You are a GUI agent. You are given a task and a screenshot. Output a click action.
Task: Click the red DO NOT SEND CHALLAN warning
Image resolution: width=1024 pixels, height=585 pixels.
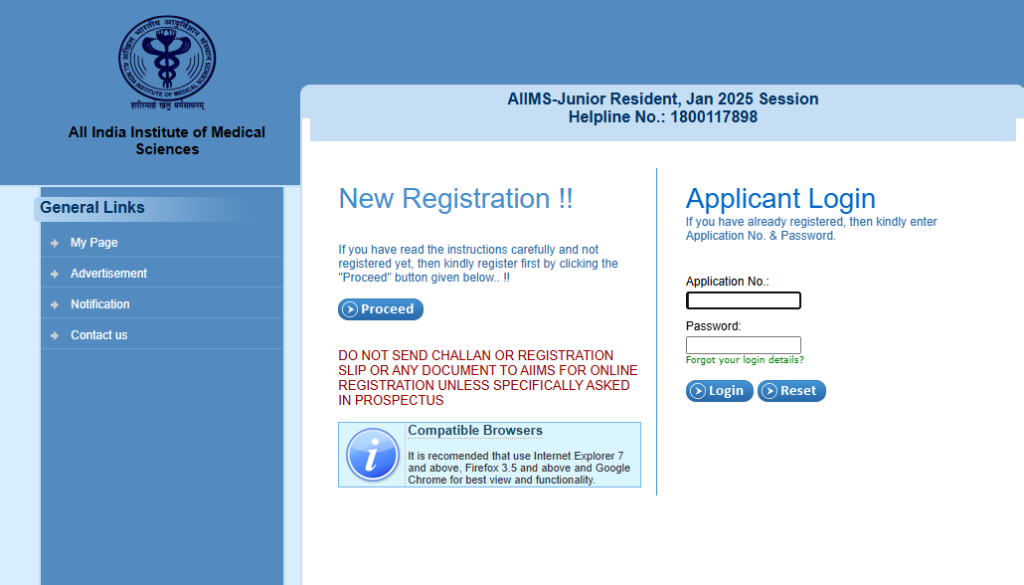(x=488, y=377)
